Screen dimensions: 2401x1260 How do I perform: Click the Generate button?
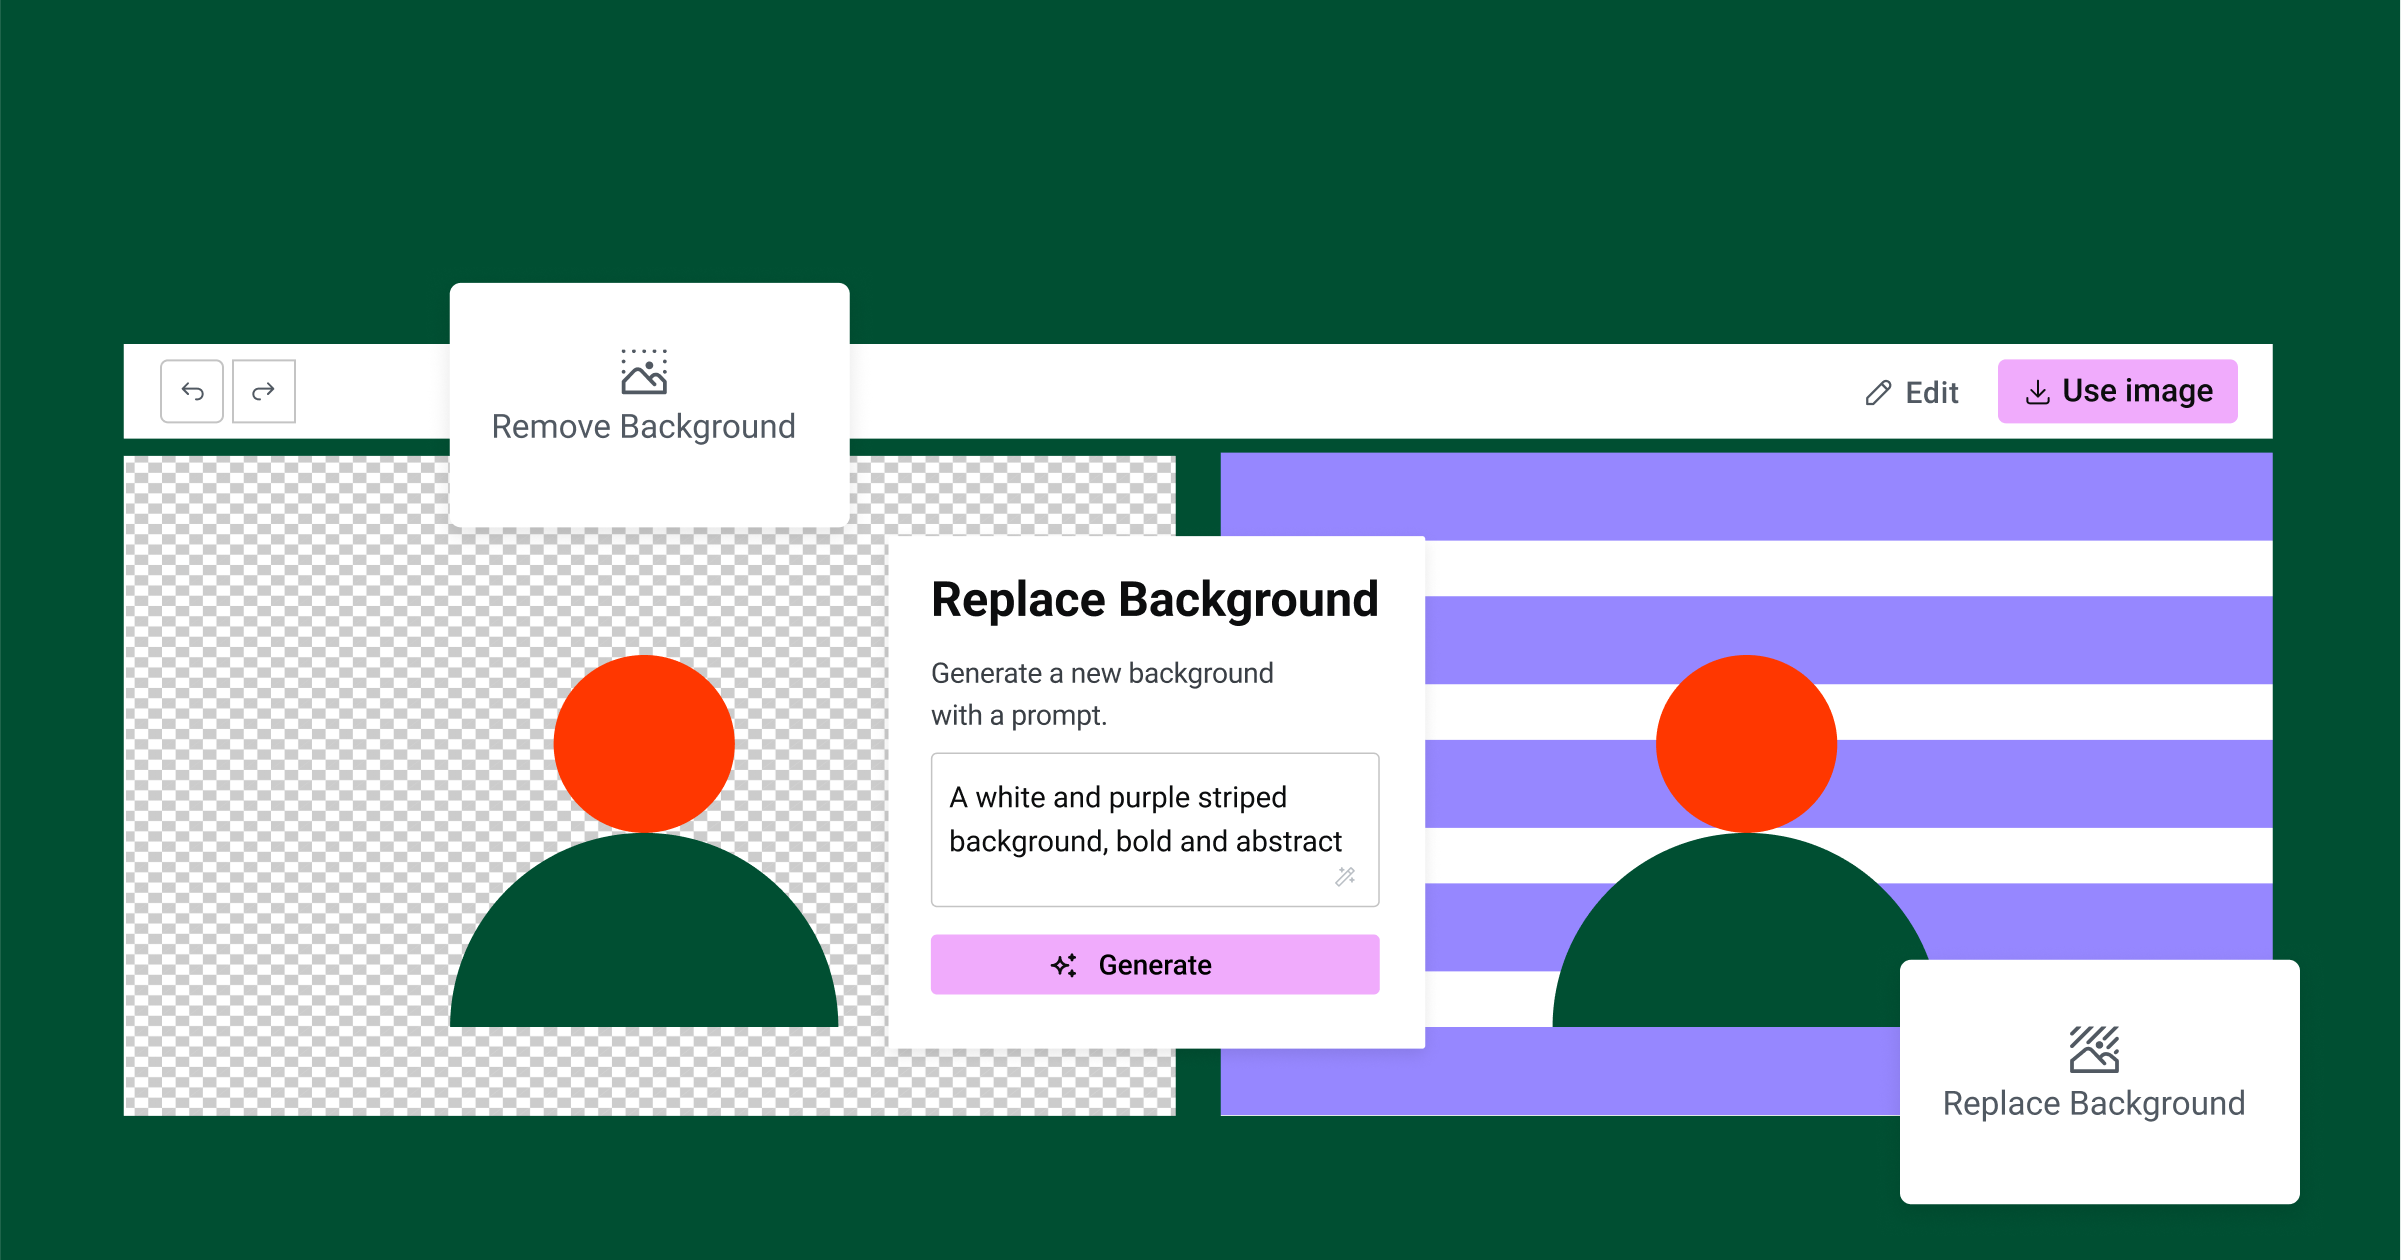tap(1153, 964)
